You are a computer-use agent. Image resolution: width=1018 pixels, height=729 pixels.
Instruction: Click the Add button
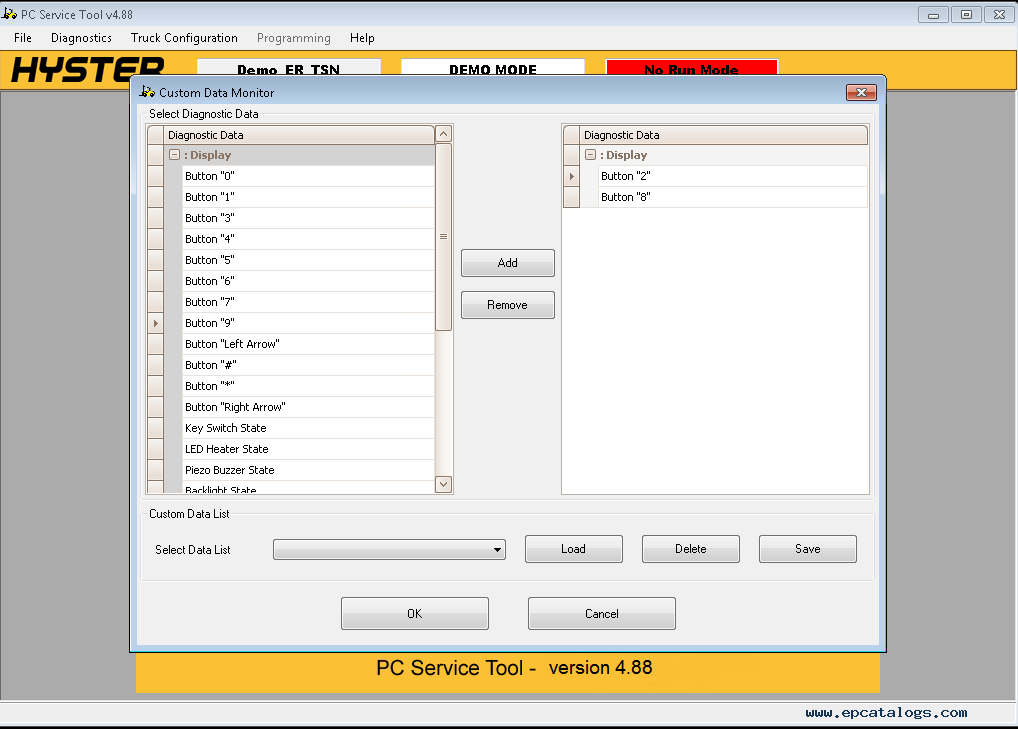coord(507,262)
